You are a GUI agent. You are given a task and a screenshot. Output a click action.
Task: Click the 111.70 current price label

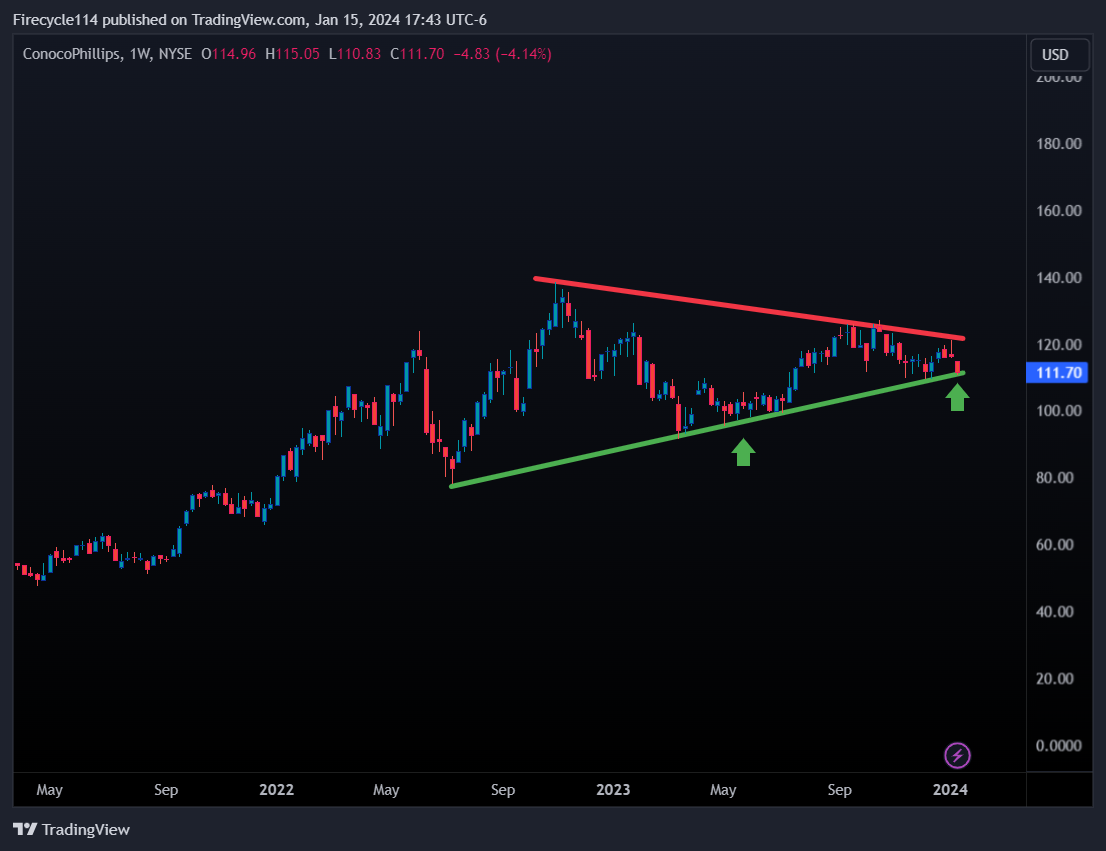pos(1057,373)
